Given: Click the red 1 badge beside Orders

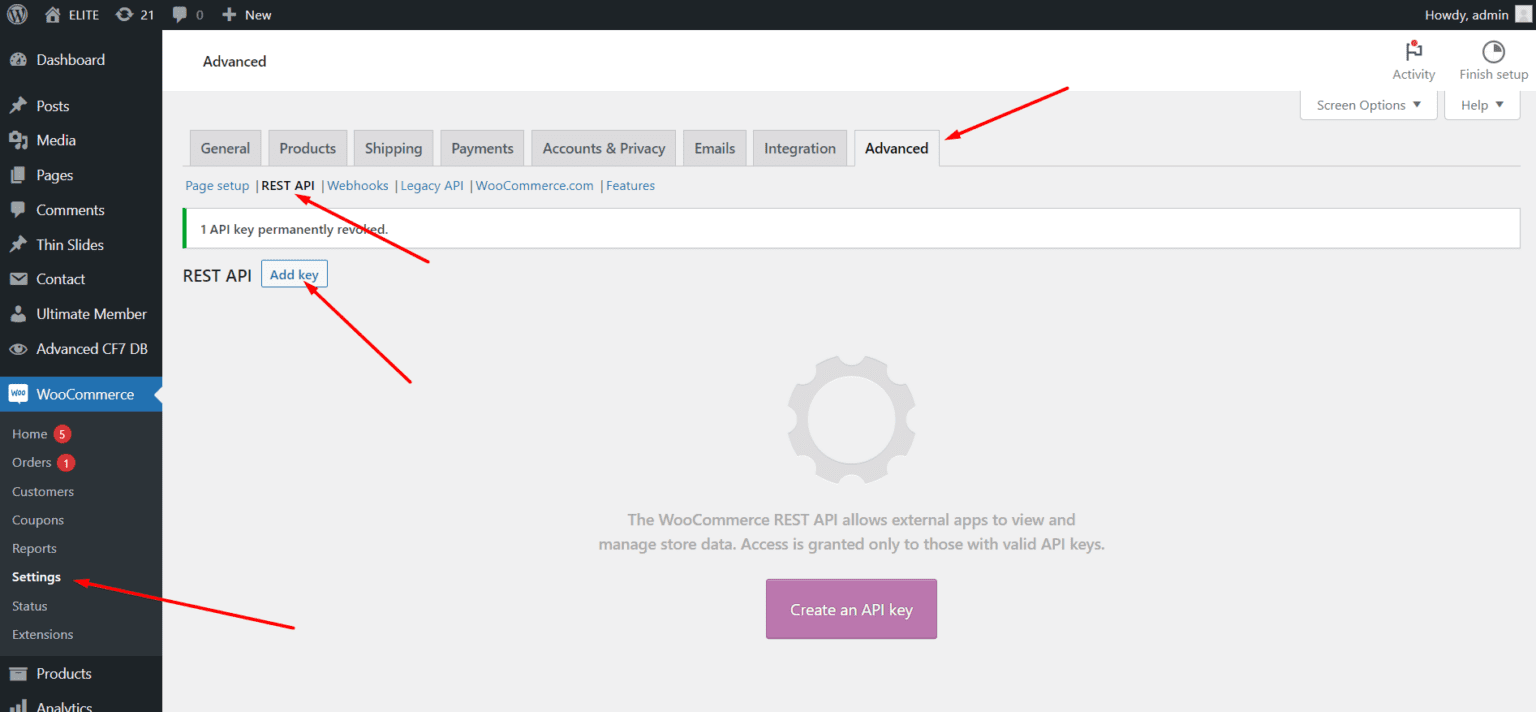Looking at the screenshot, I should coord(66,463).
